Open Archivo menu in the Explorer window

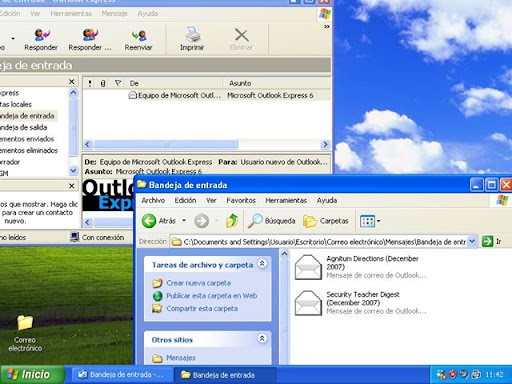point(153,200)
